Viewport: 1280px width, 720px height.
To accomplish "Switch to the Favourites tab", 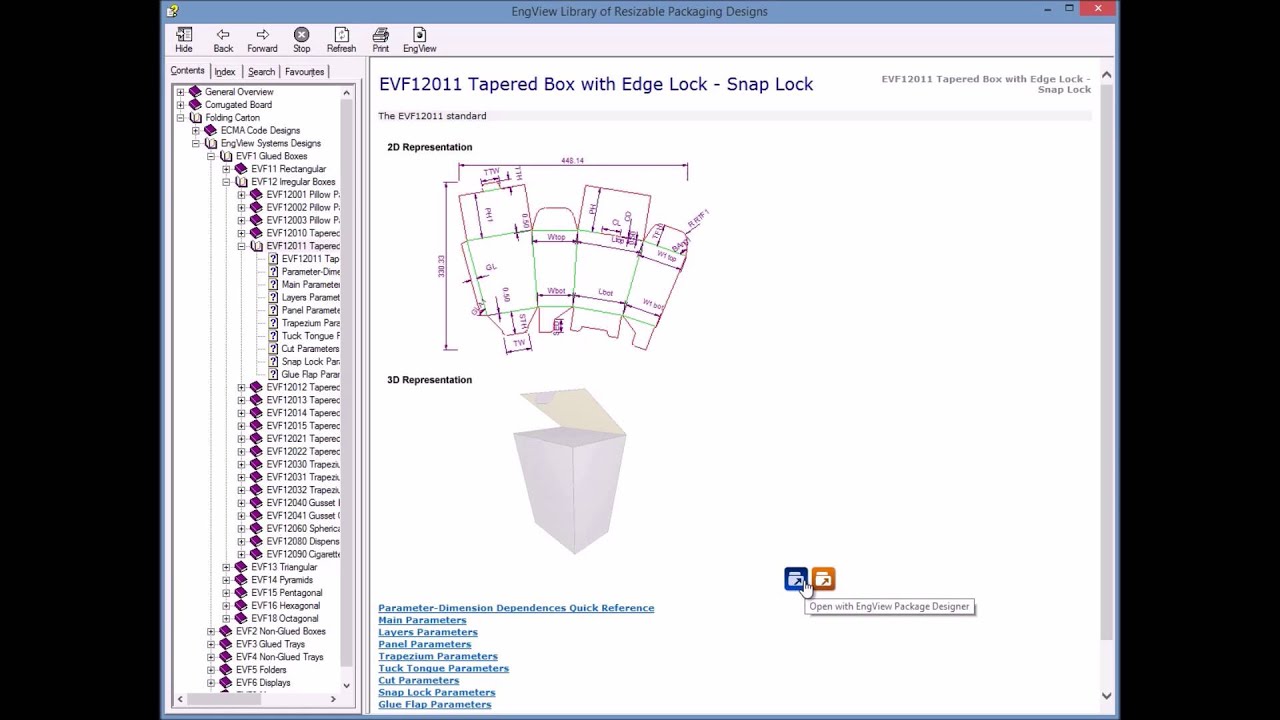I will click(x=304, y=72).
